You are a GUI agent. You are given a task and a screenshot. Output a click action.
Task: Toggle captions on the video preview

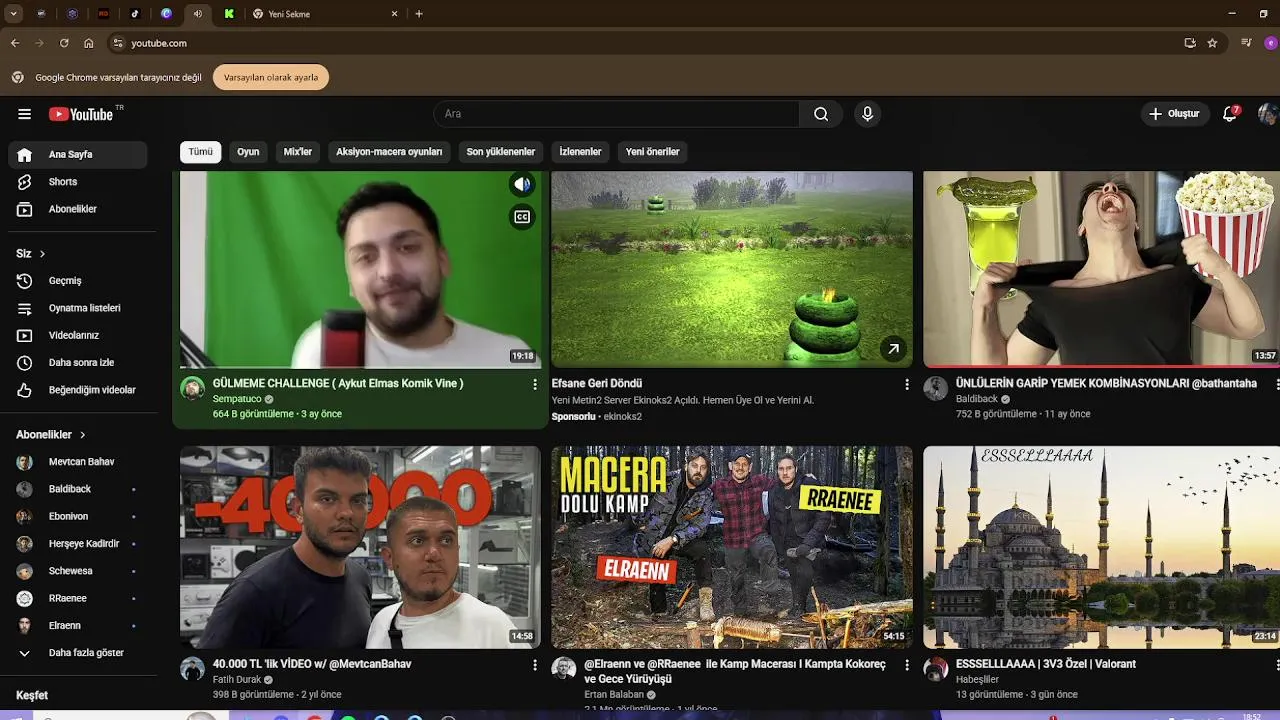coord(522,216)
